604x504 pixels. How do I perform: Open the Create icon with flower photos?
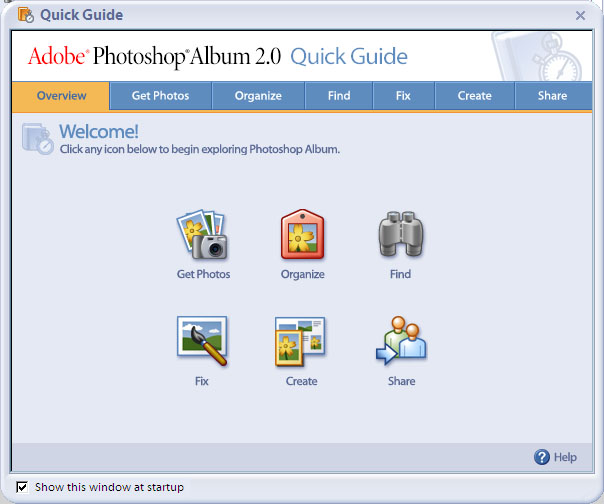pyautogui.click(x=301, y=342)
